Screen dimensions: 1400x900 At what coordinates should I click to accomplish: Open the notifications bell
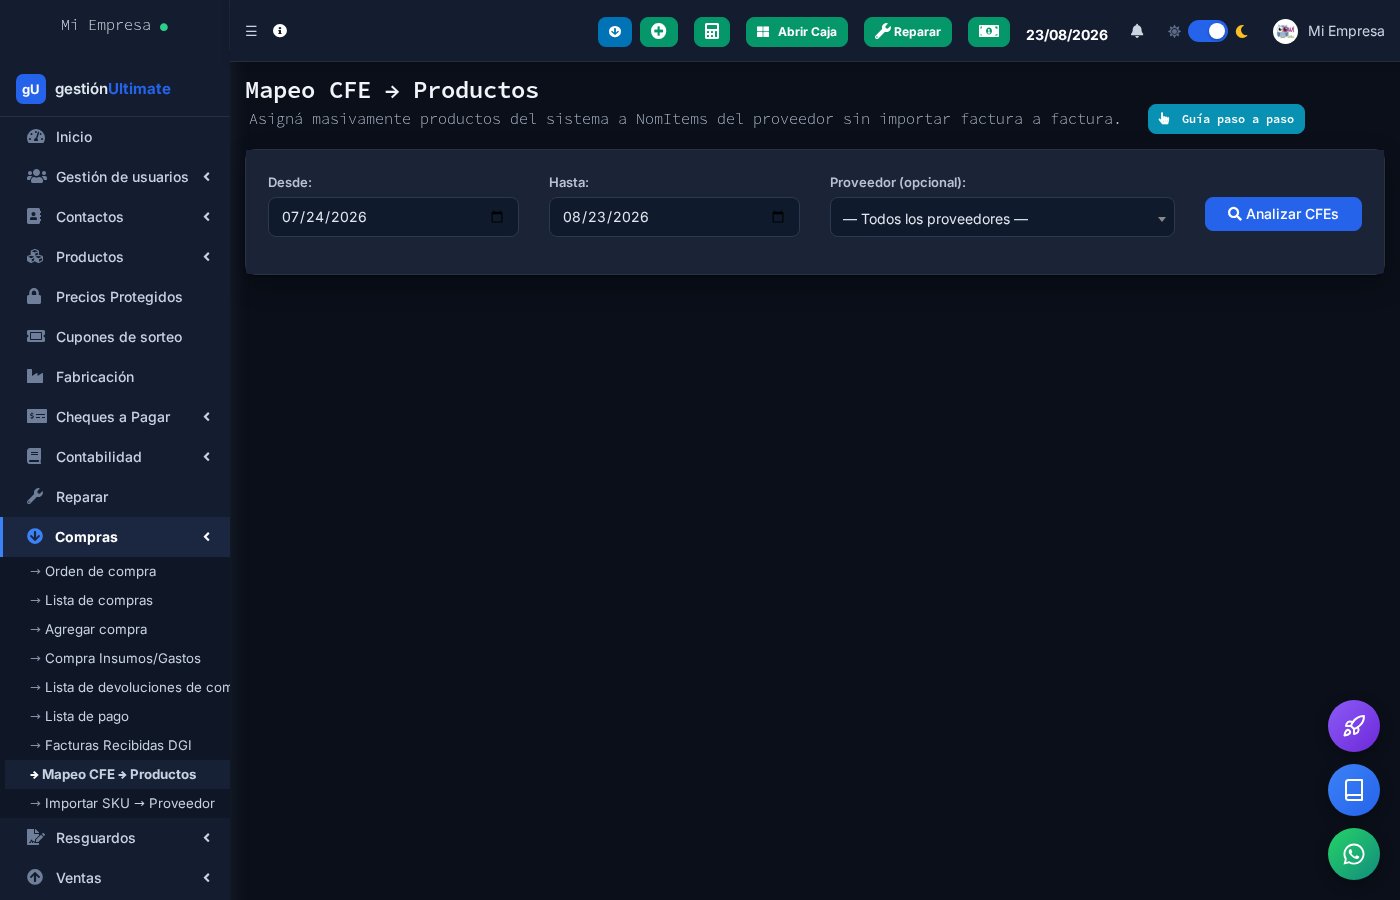[x=1137, y=31]
